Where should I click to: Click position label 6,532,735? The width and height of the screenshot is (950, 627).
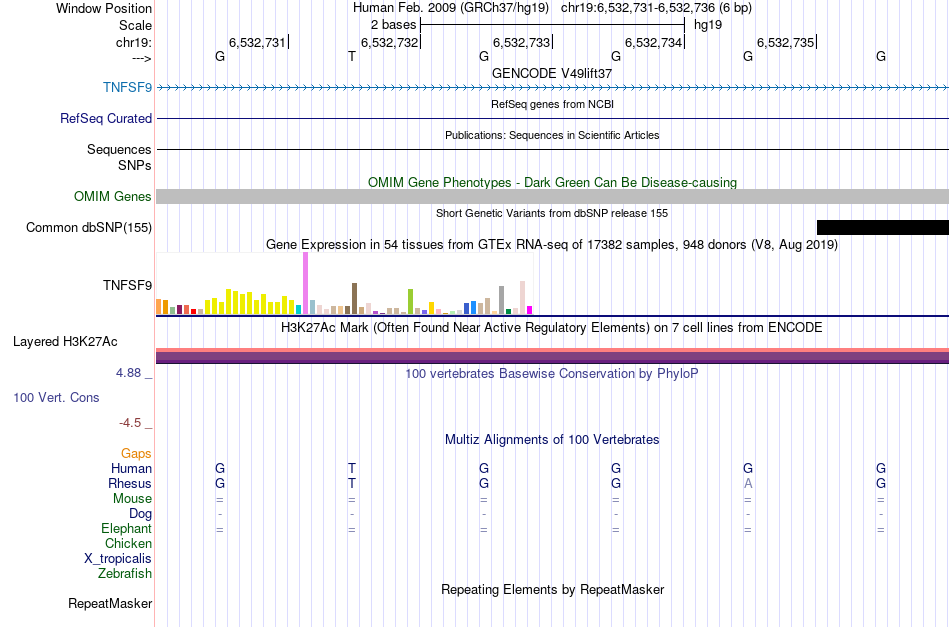tap(785, 42)
